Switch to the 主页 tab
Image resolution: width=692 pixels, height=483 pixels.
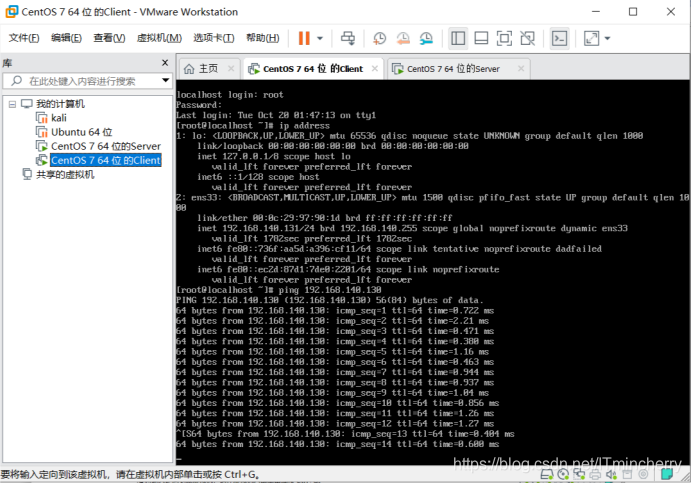tap(209, 68)
